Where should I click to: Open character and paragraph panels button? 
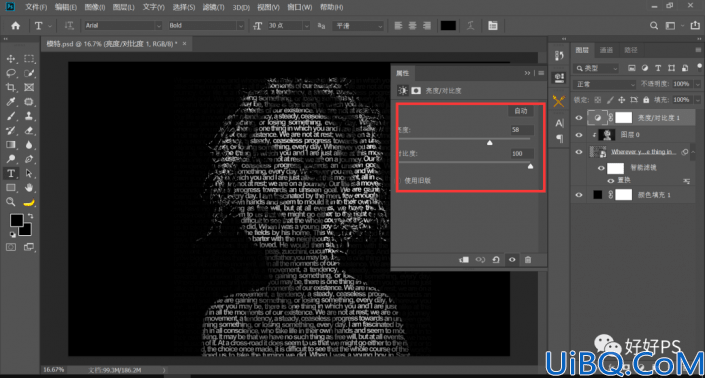(493, 26)
